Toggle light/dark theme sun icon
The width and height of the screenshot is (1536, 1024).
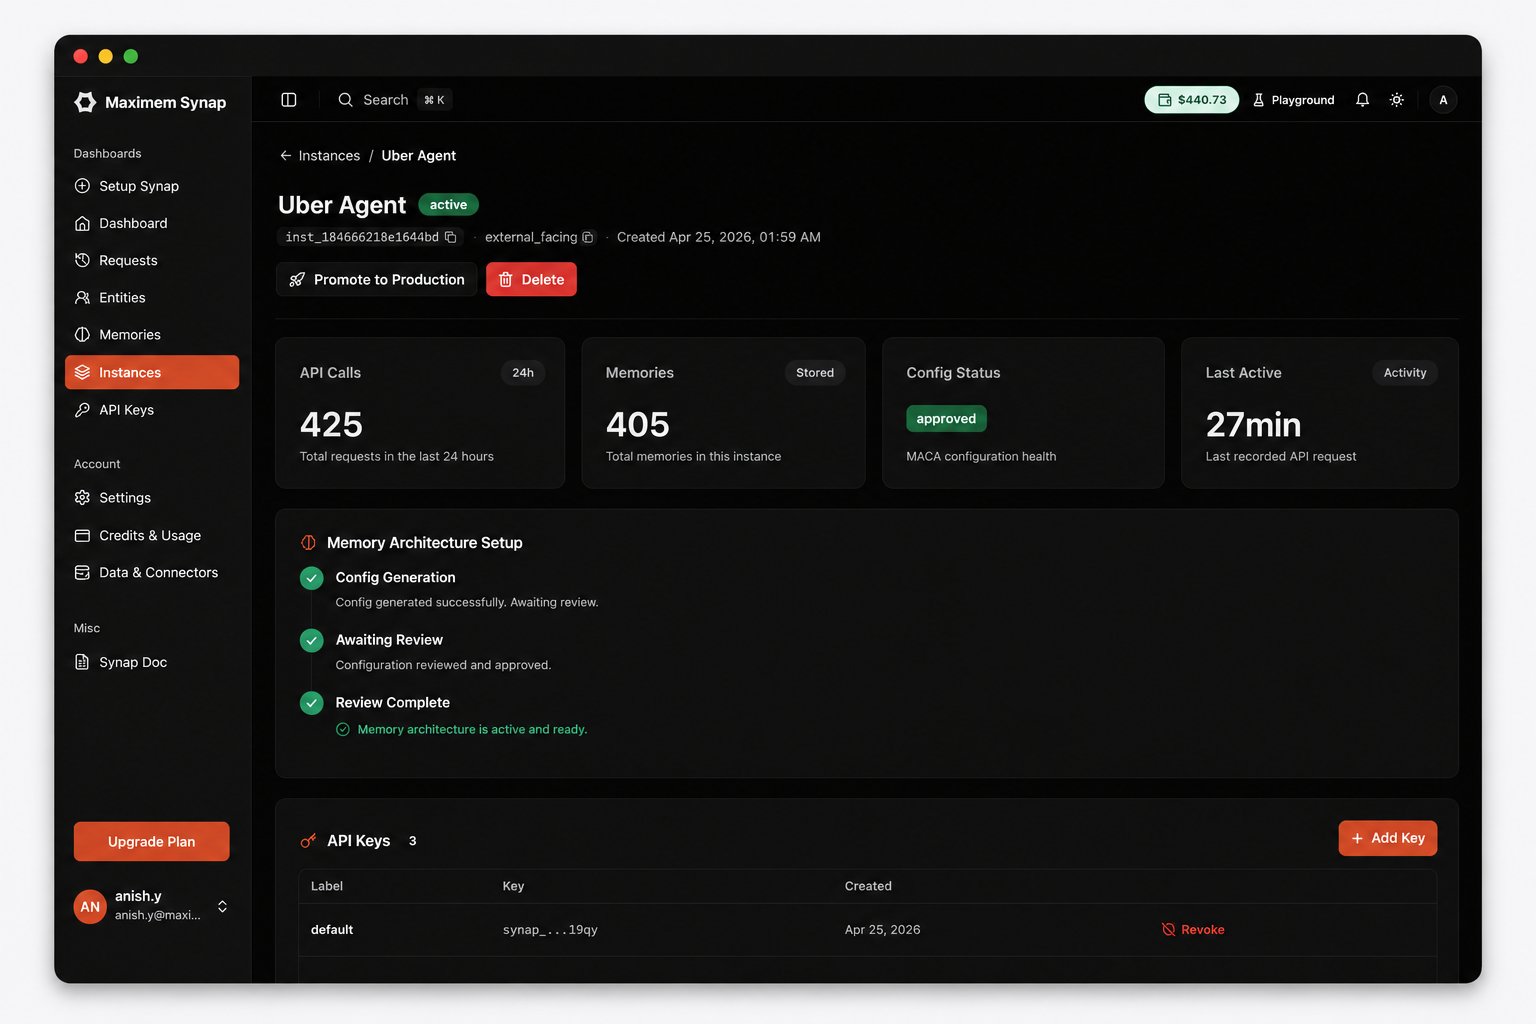[x=1397, y=100]
